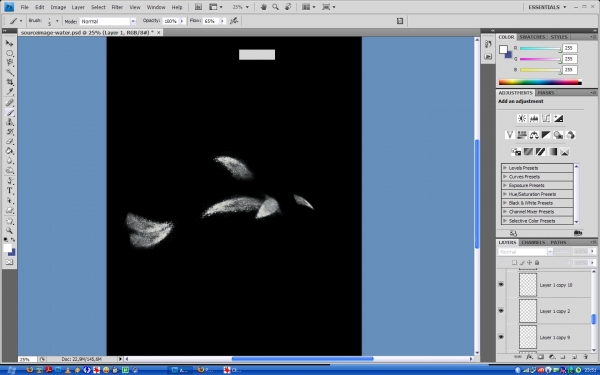Open the Filter menu

pyautogui.click(x=117, y=7)
